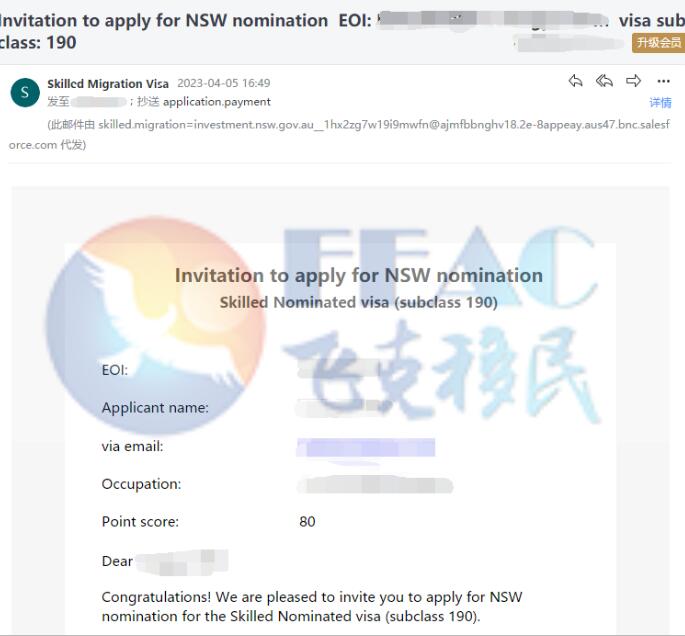The height and width of the screenshot is (636, 685).
Task: Click the Point score value 80
Action: 307,521
